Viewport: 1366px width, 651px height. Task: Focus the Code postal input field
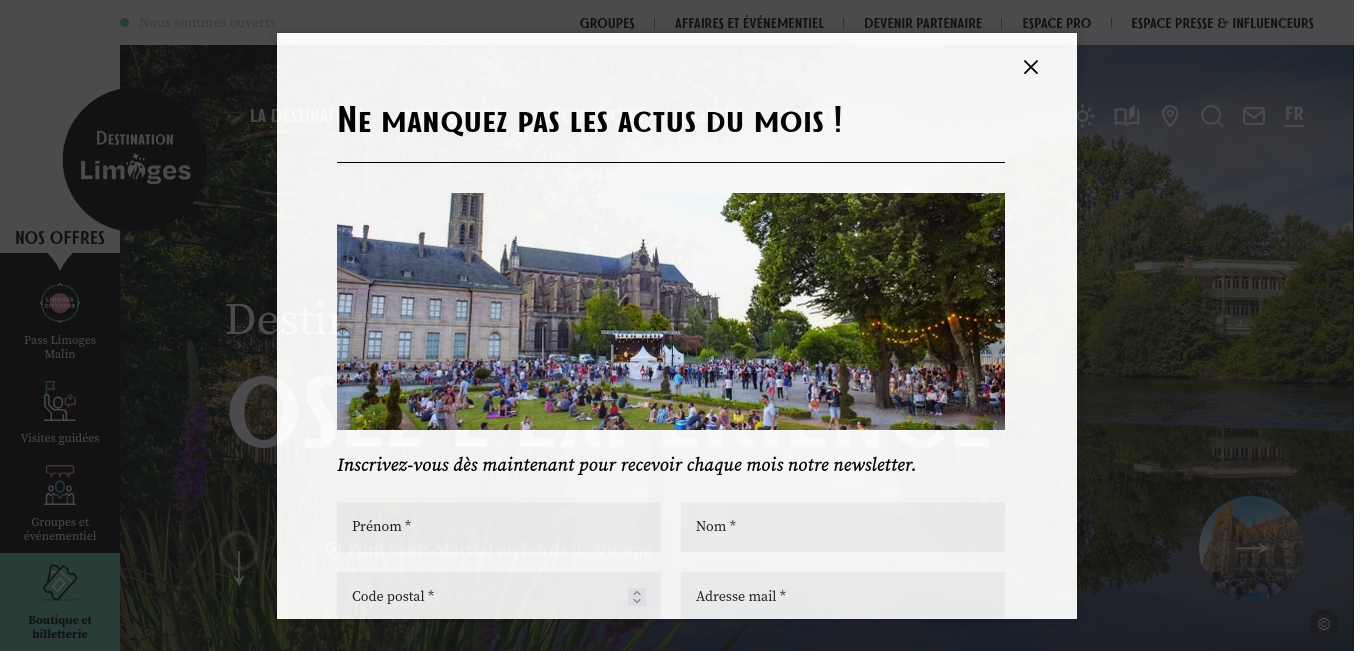[499, 596]
